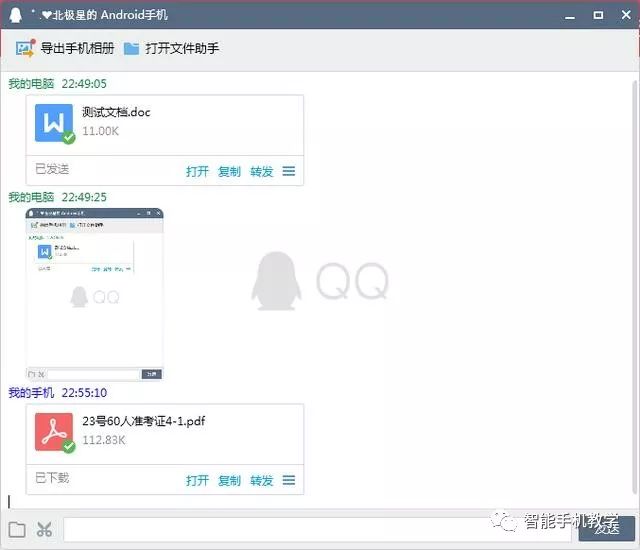Open the 测试文档.doc file via 打开
Image resolution: width=640 pixels, height=550 pixels.
click(197, 171)
